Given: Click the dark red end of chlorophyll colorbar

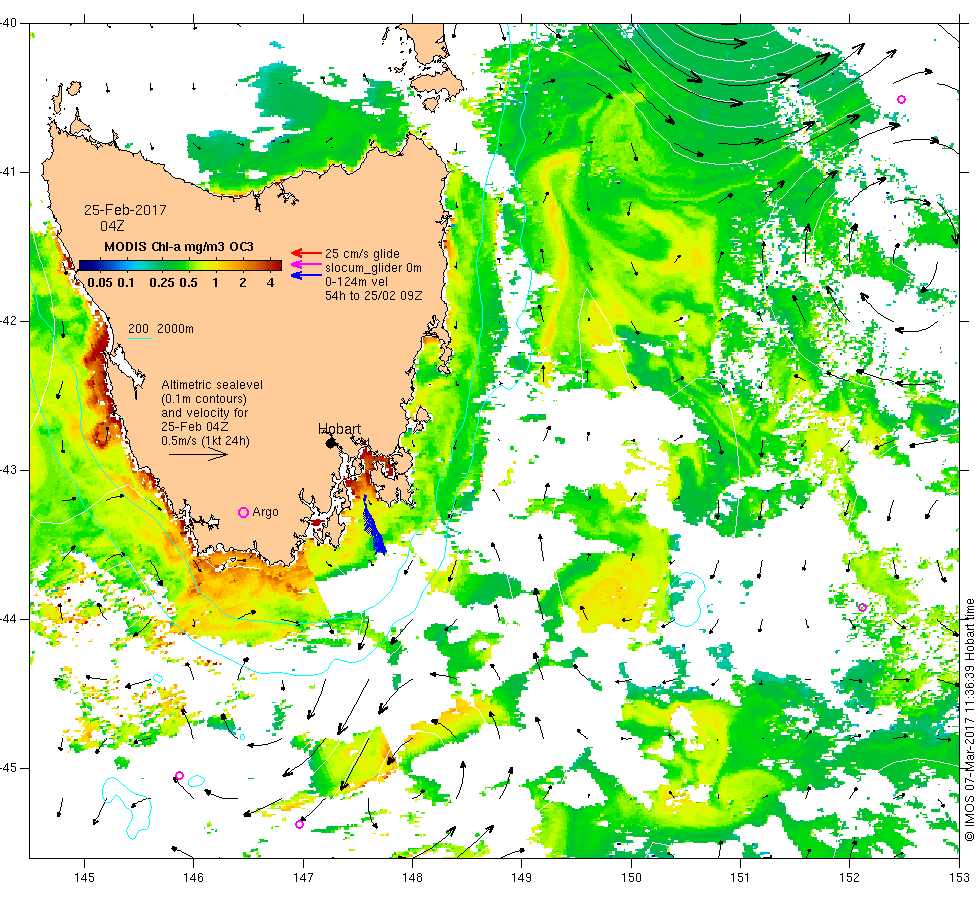Looking at the screenshot, I should 278,265.
